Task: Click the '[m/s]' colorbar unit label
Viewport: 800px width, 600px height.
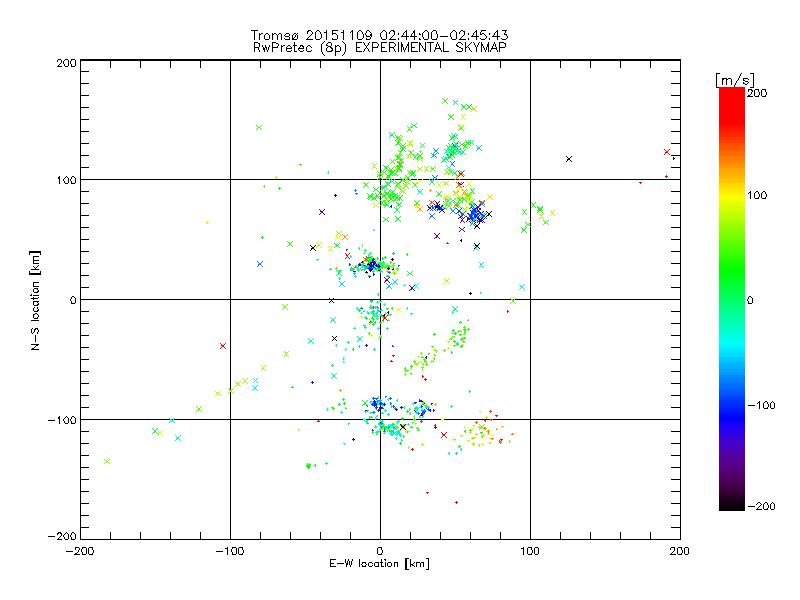Action: [x=735, y=80]
